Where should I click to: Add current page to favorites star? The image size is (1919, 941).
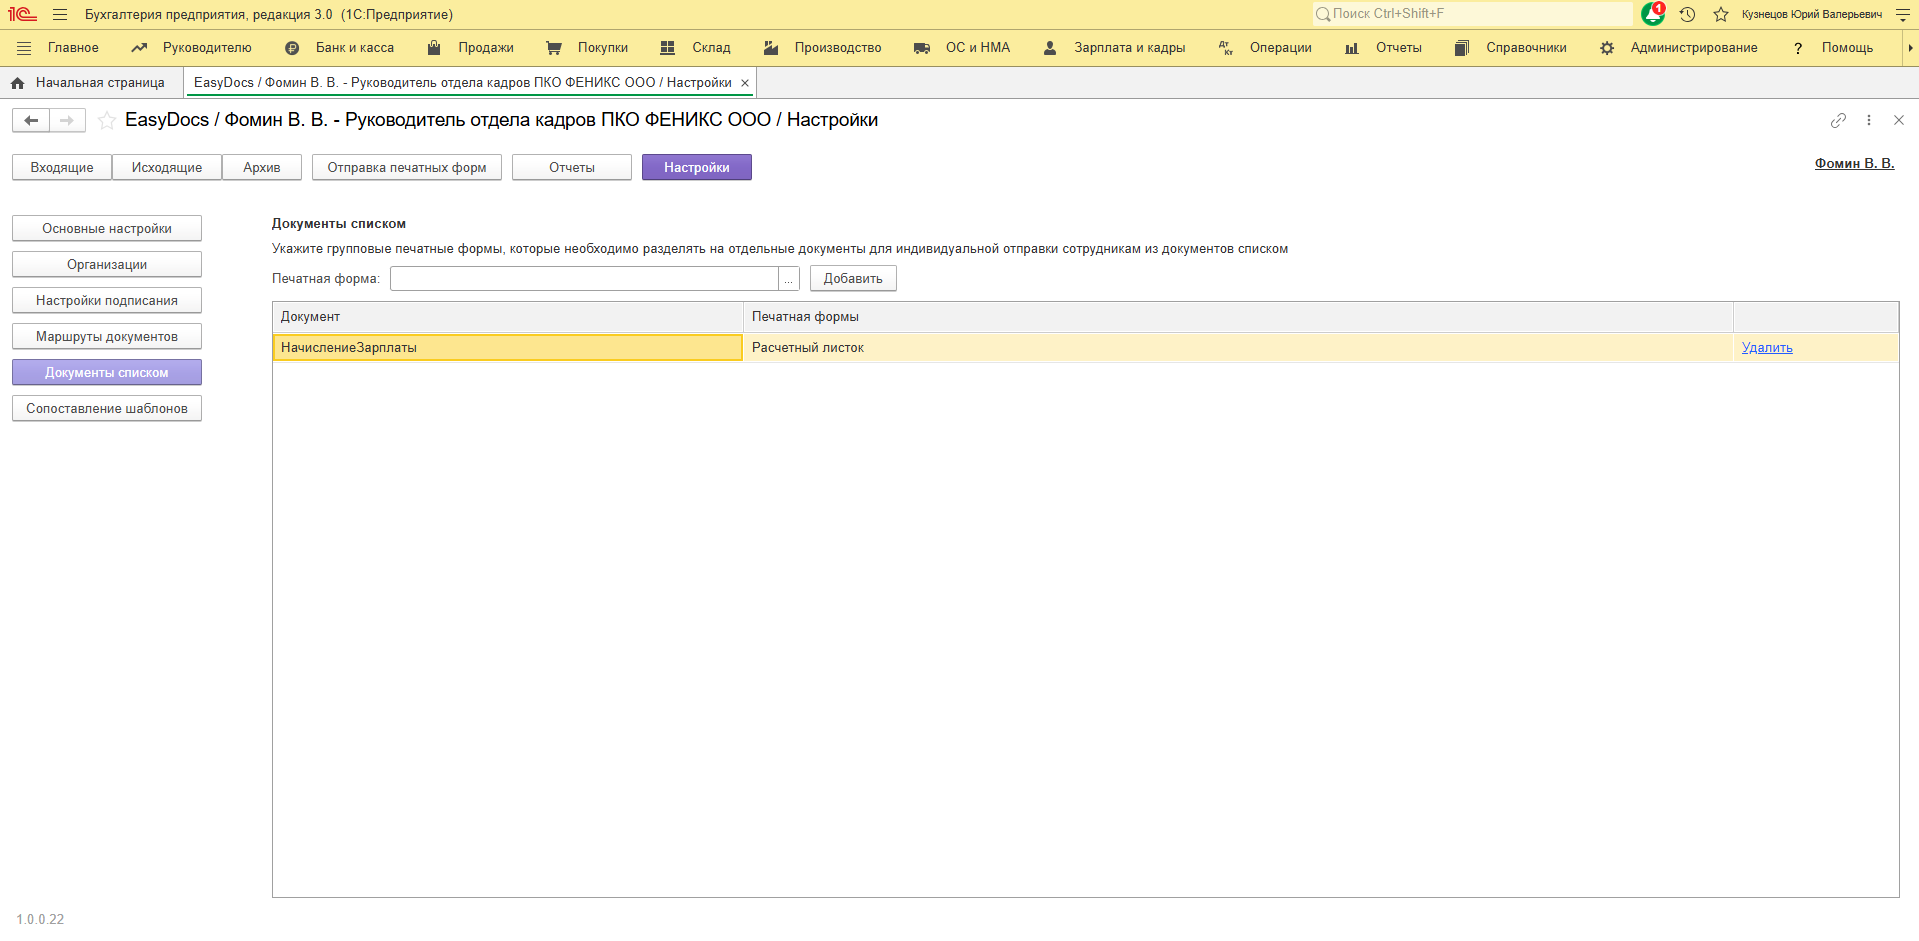107,121
